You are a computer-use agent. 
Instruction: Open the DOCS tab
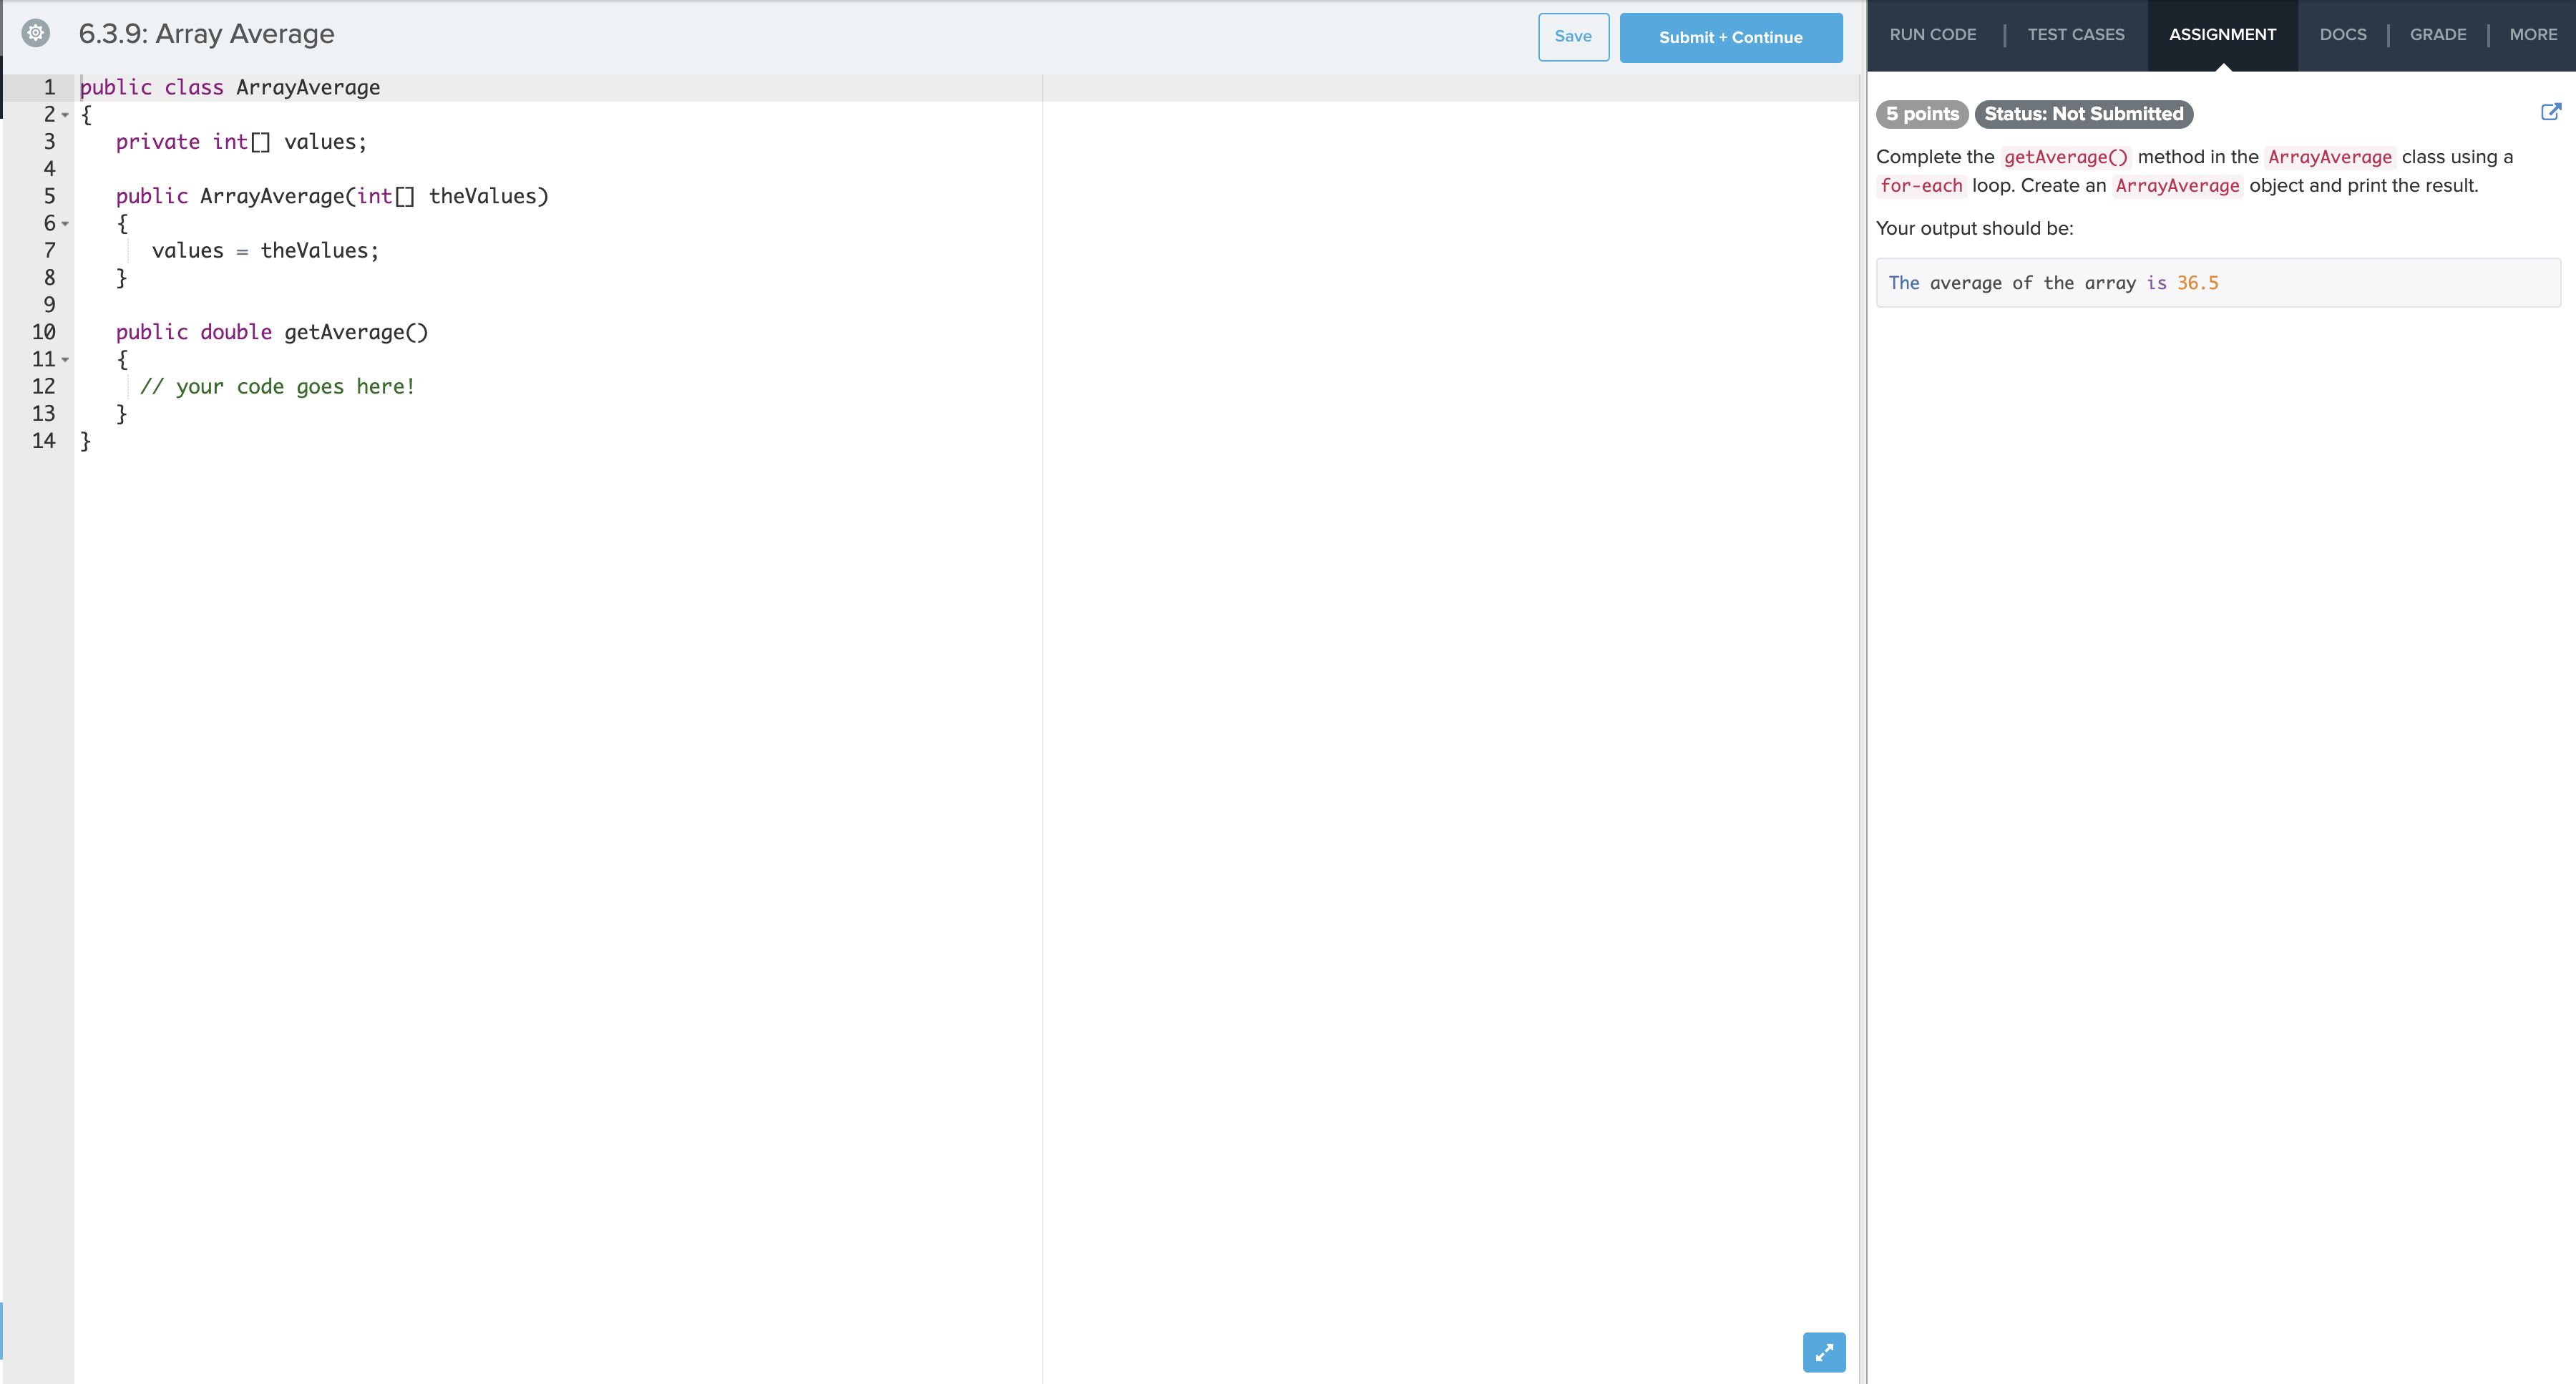(x=2342, y=35)
